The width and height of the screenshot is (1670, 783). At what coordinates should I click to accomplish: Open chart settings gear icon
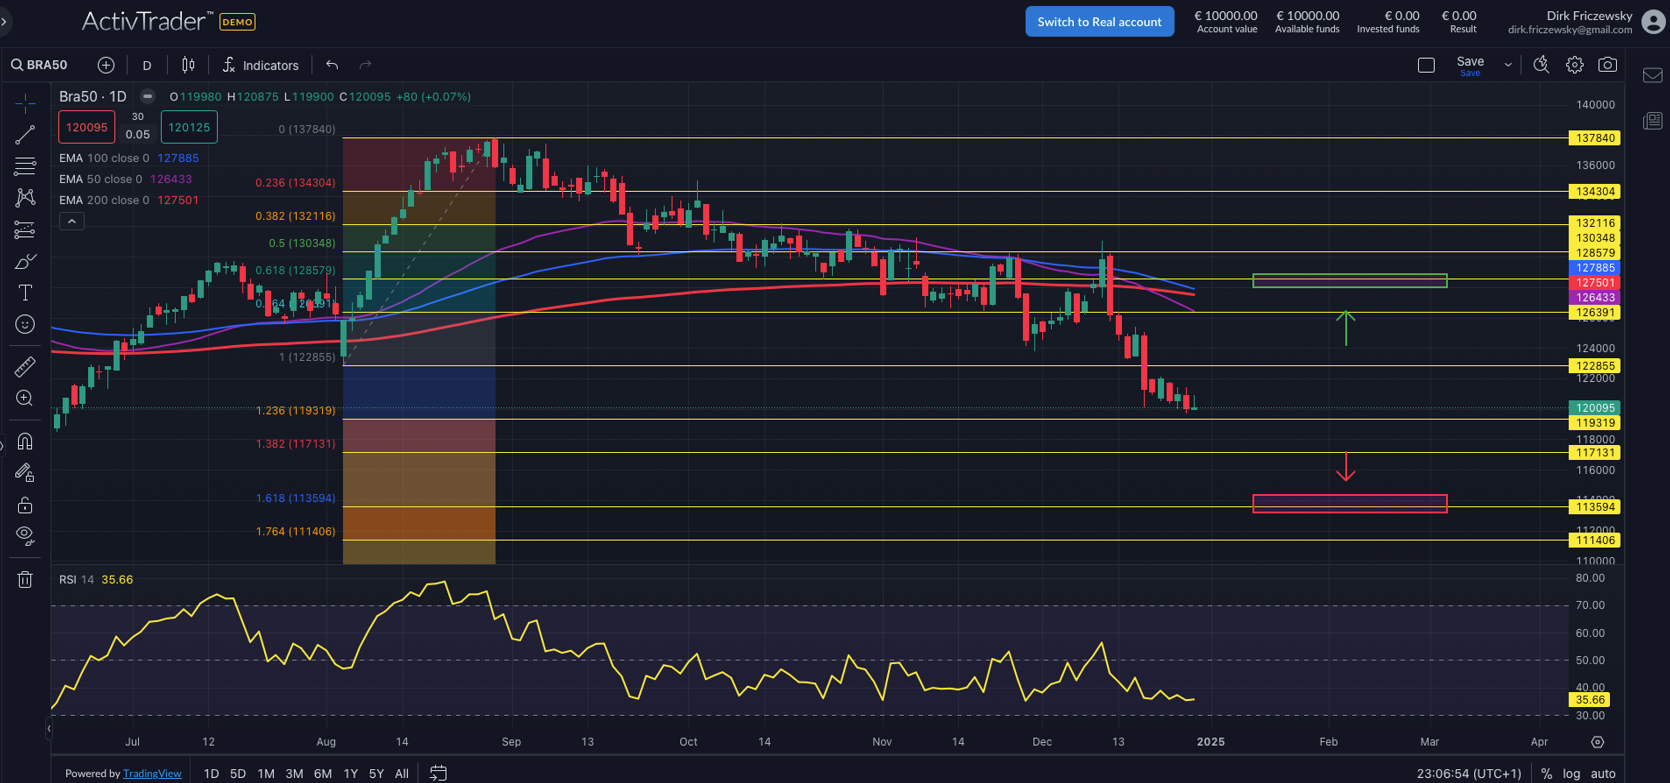pyautogui.click(x=1574, y=65)
